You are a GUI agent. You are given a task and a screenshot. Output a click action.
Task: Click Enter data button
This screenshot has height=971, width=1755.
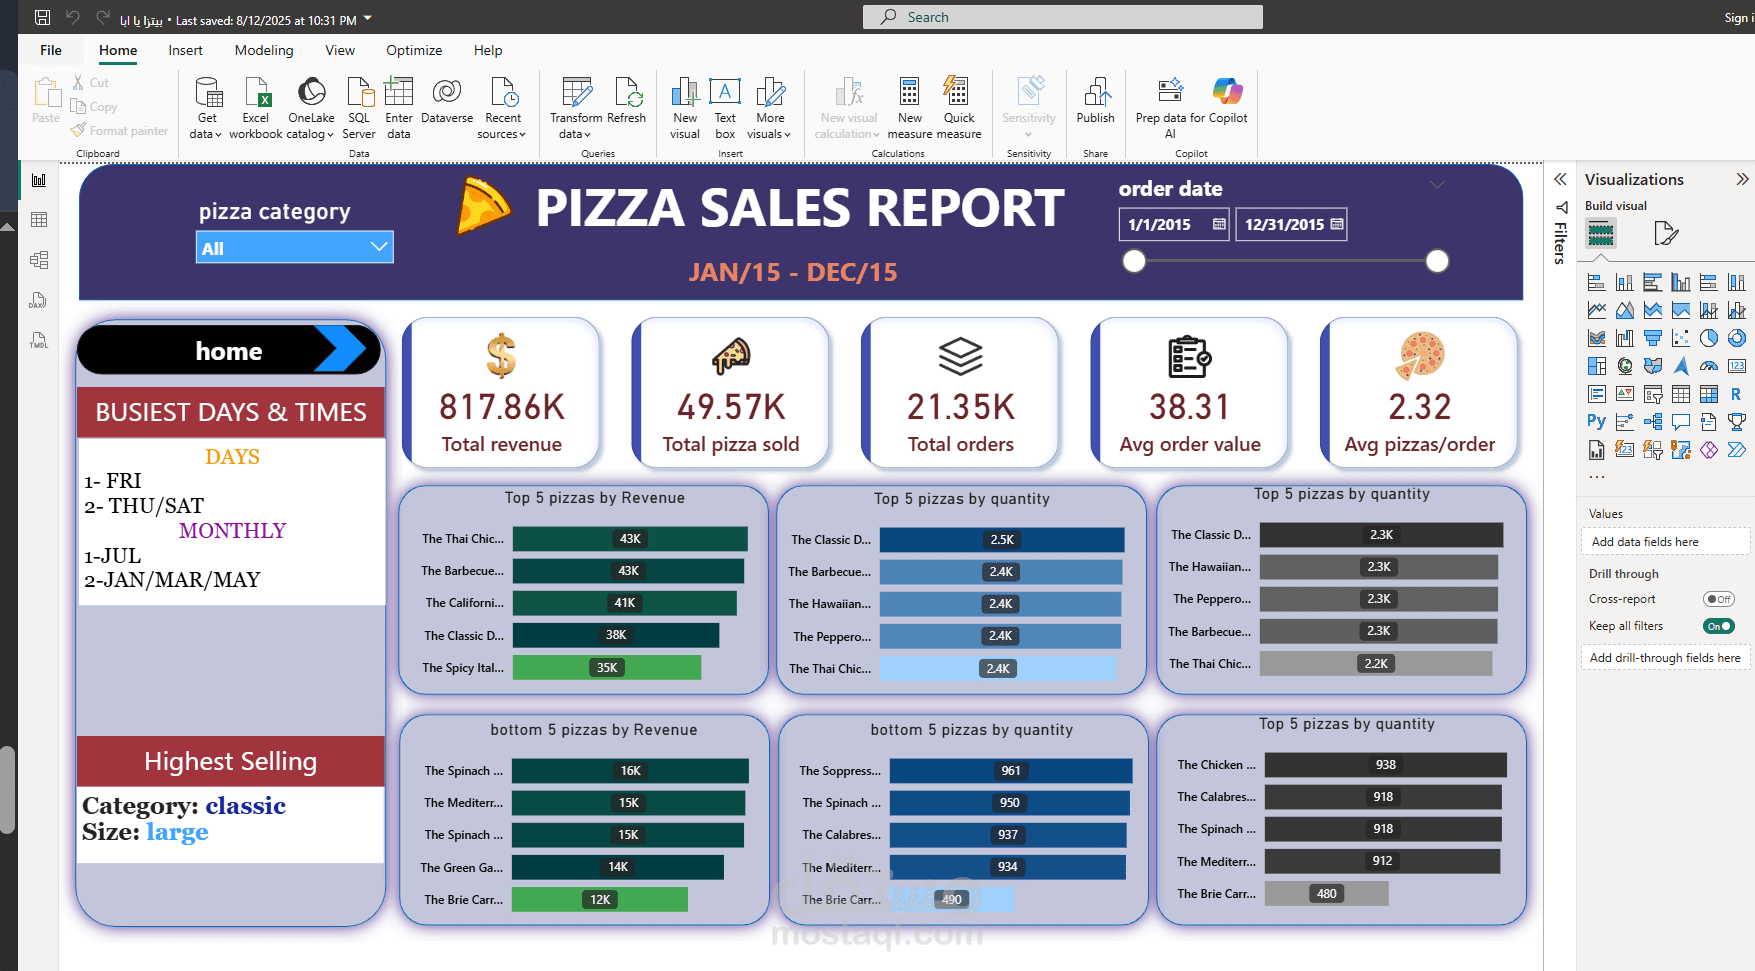[x=399, y=108]
